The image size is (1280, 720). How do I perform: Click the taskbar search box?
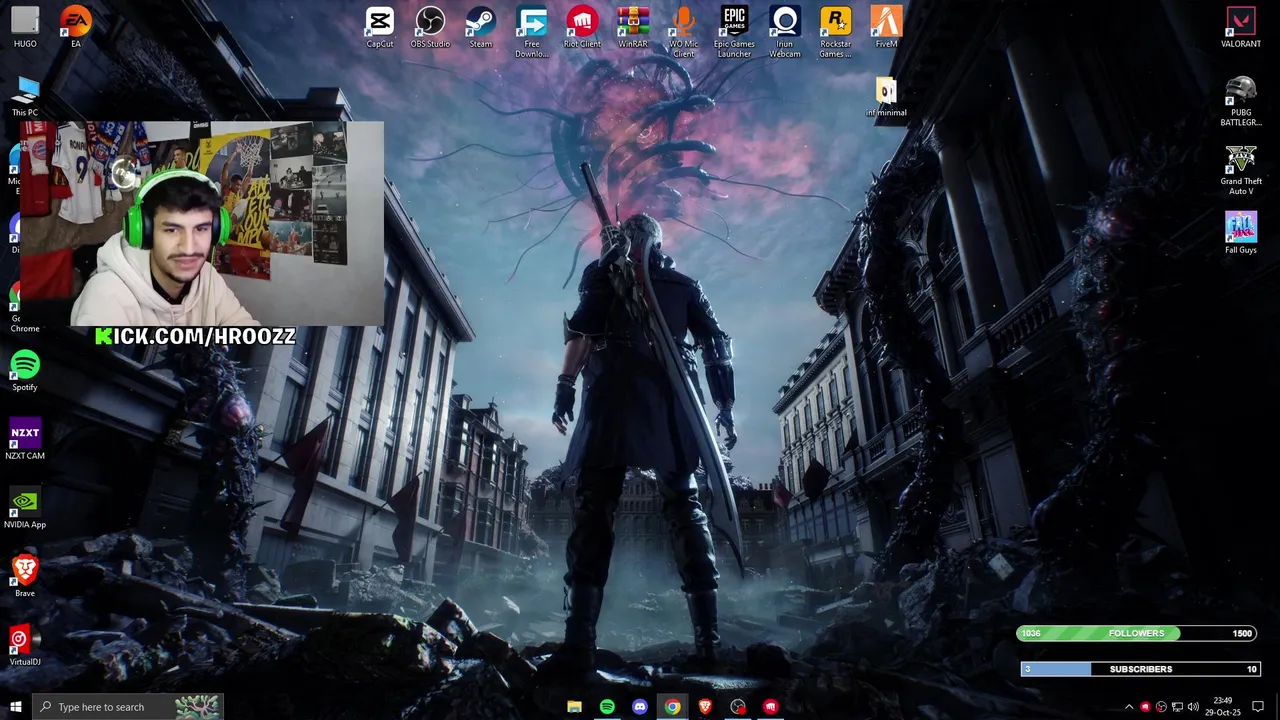point(128,707)
